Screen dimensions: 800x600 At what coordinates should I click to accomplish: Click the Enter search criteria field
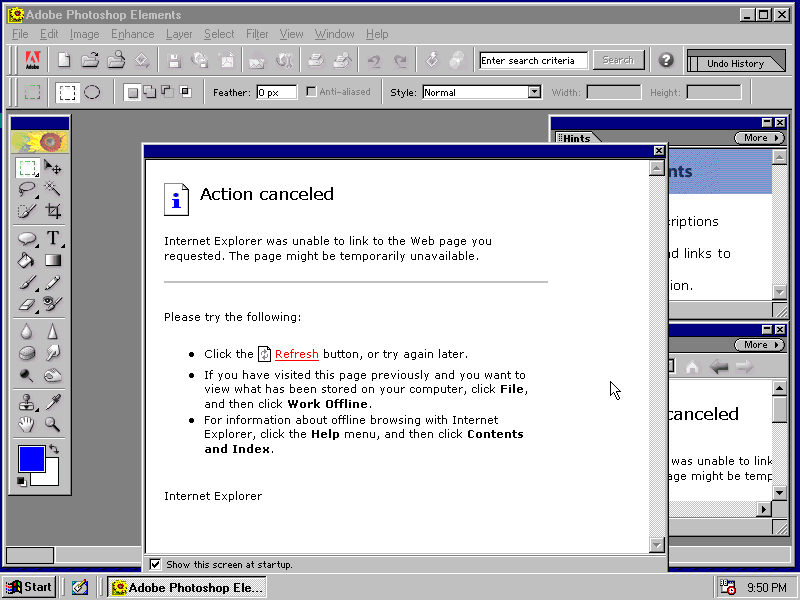[x=533, y=60]
